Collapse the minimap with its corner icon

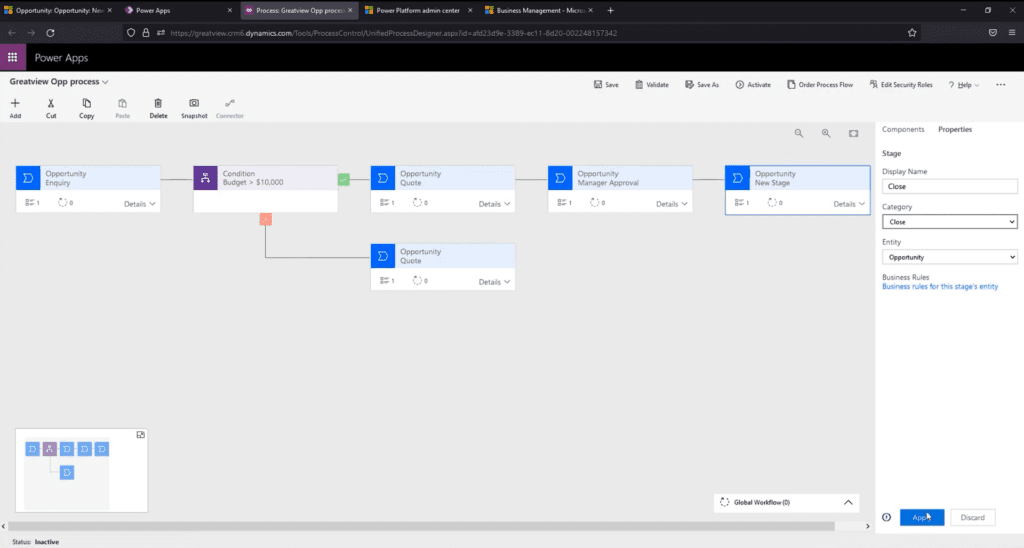click(140, 435)
